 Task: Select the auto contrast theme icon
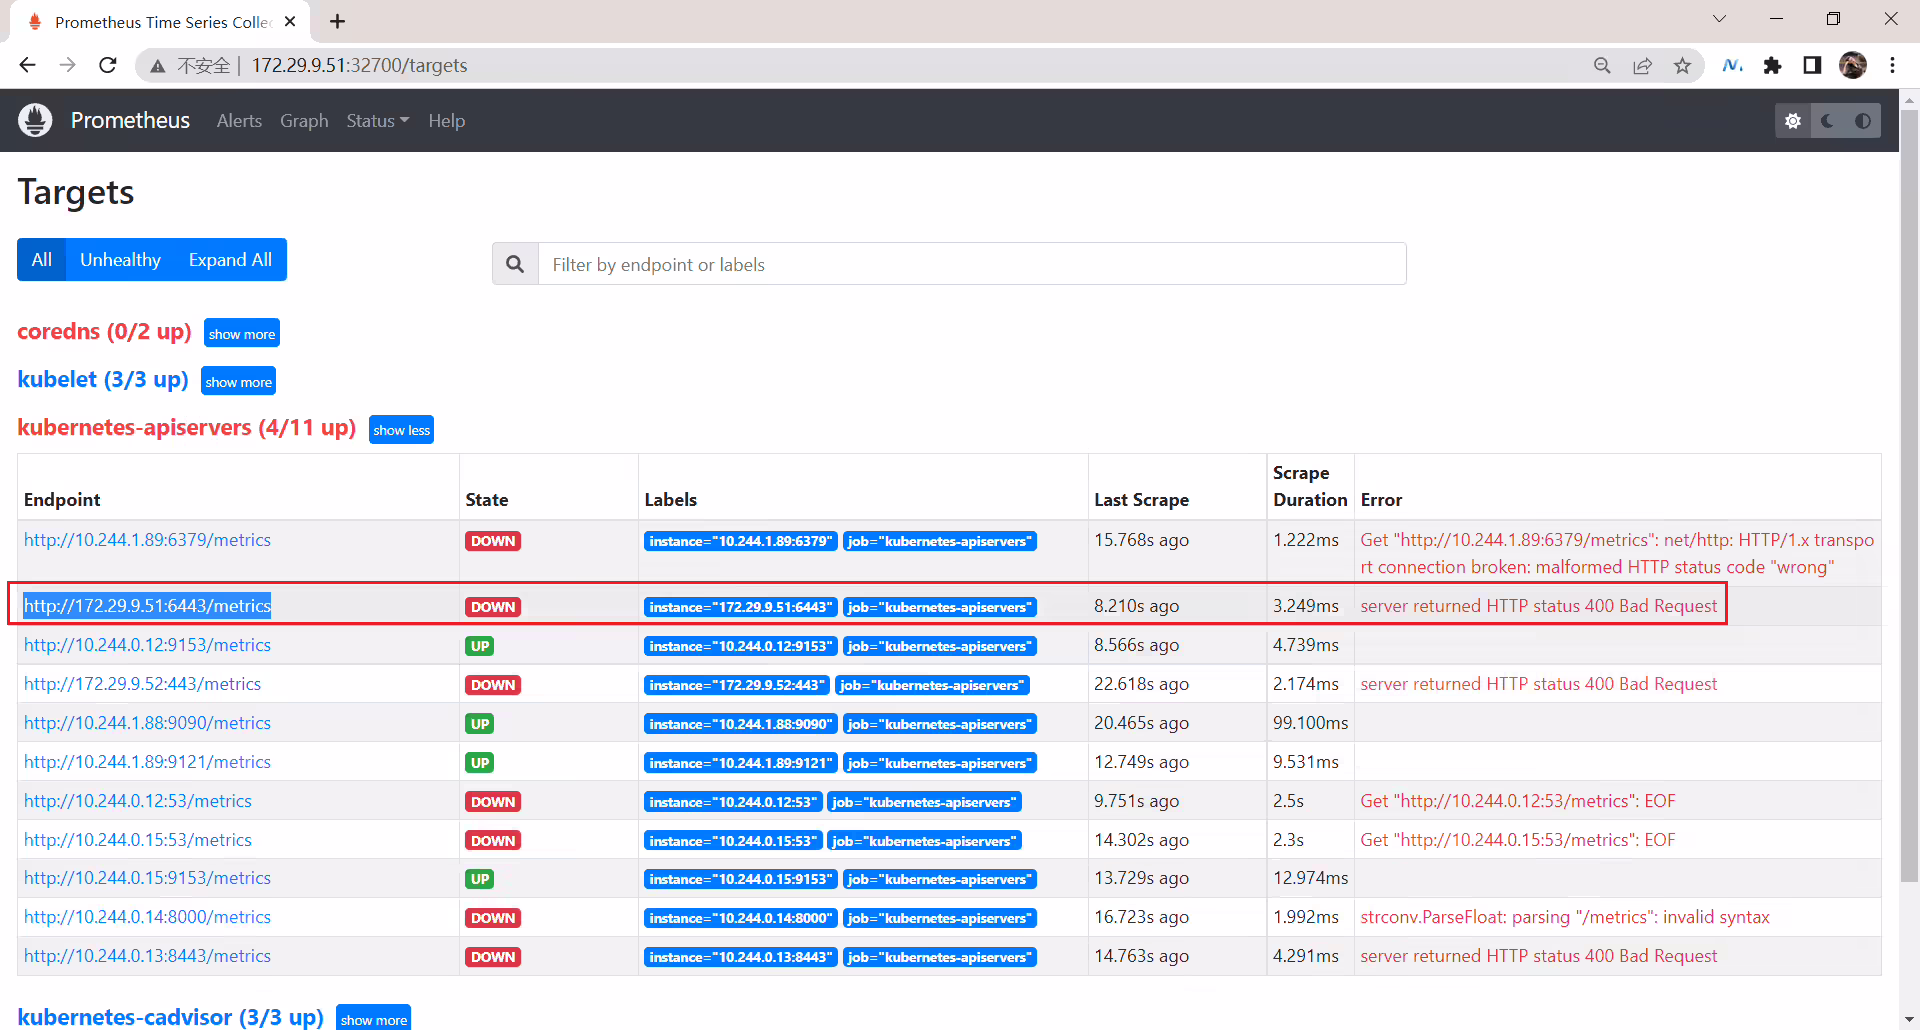1863,121
